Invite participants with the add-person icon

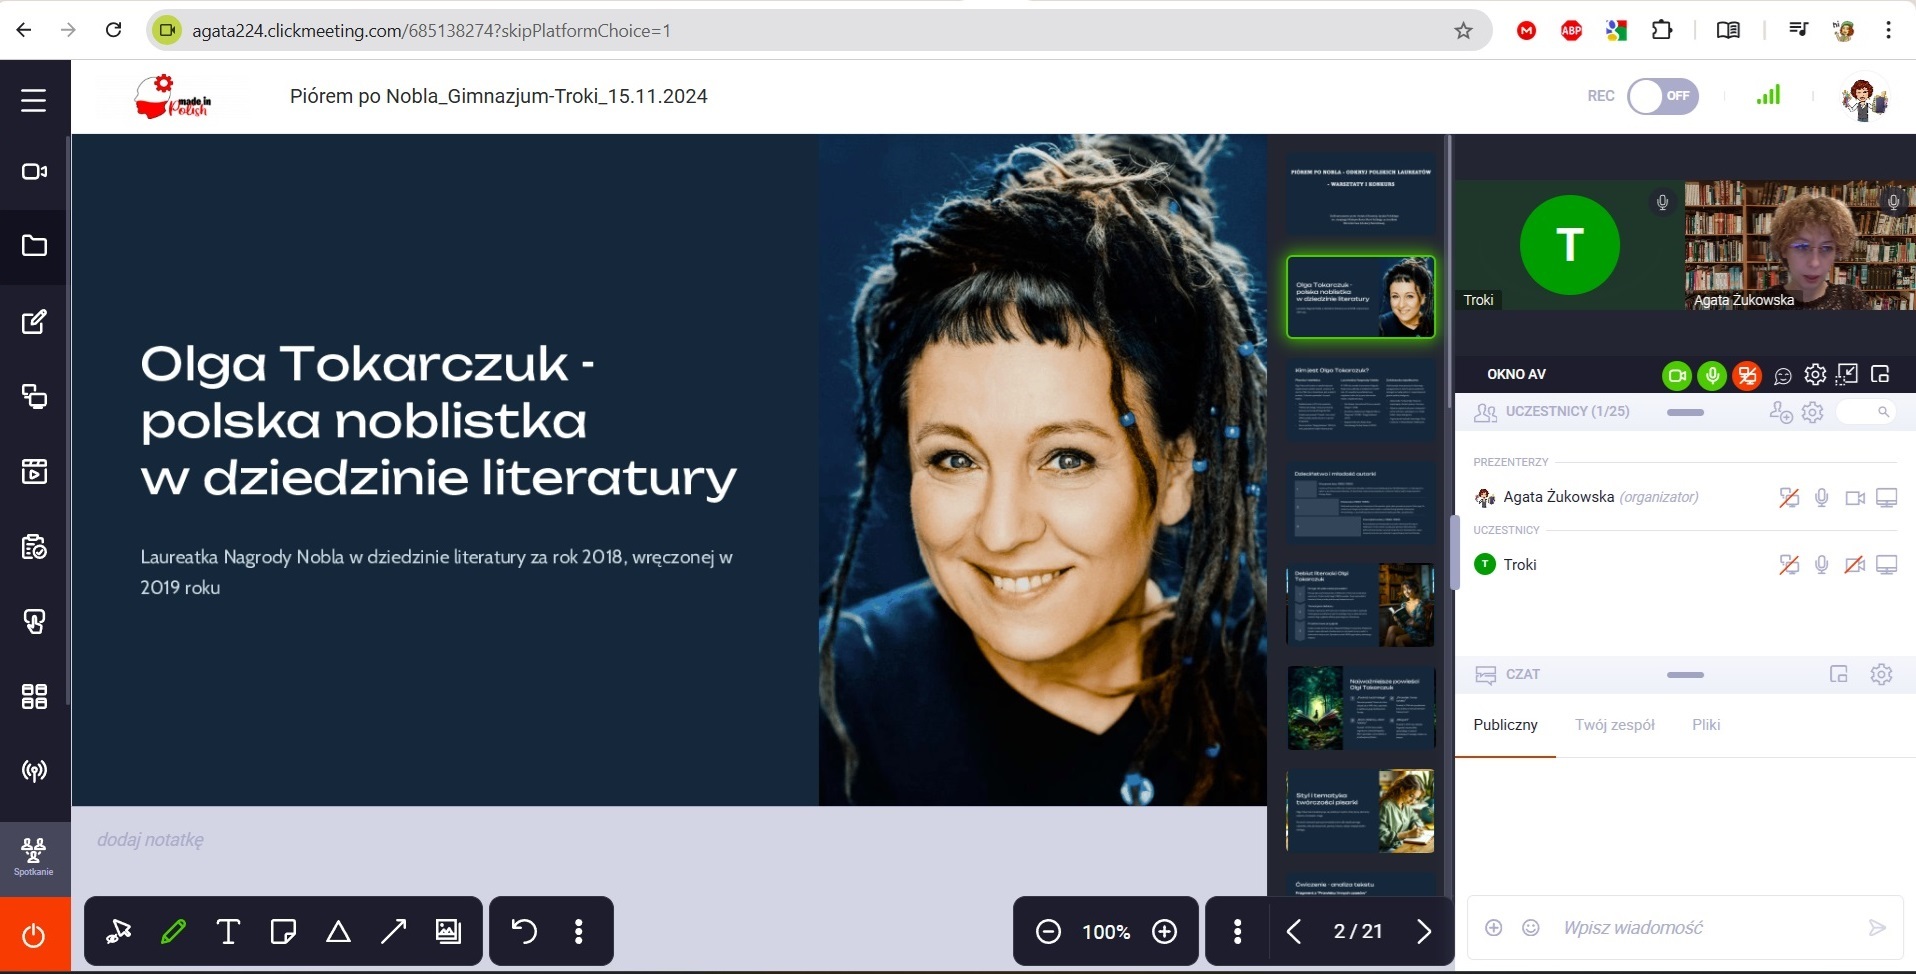click(1780, 412)
